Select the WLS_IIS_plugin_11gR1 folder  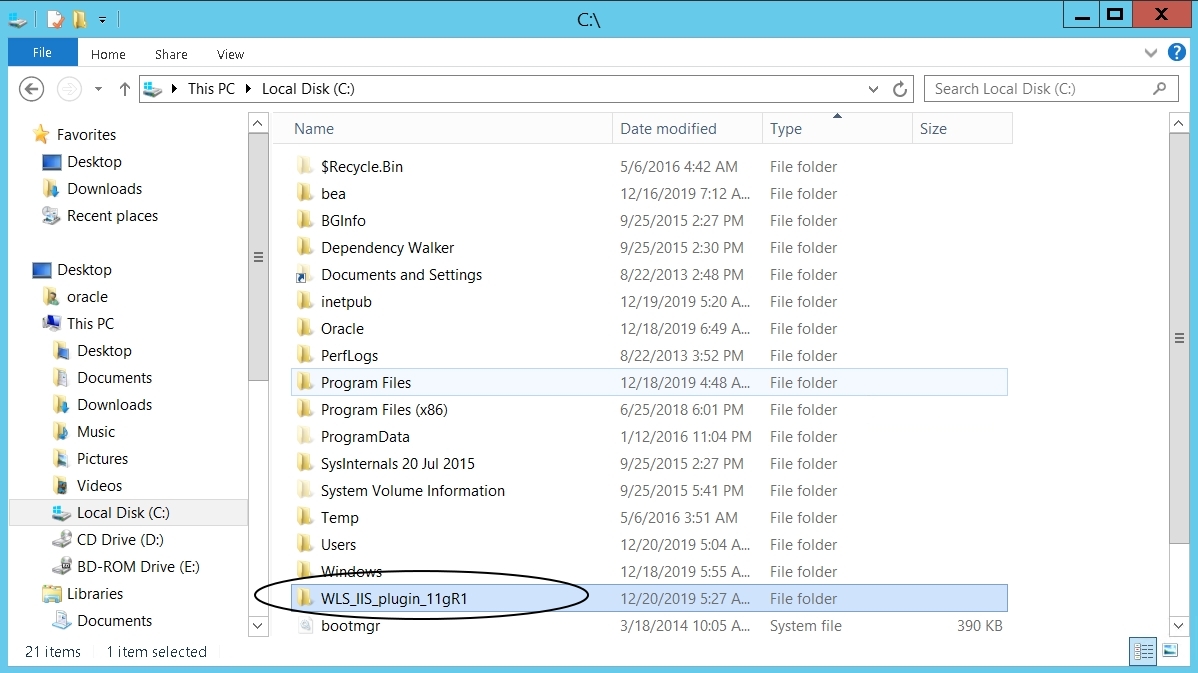pyautogui.click(x=649, y=598)
